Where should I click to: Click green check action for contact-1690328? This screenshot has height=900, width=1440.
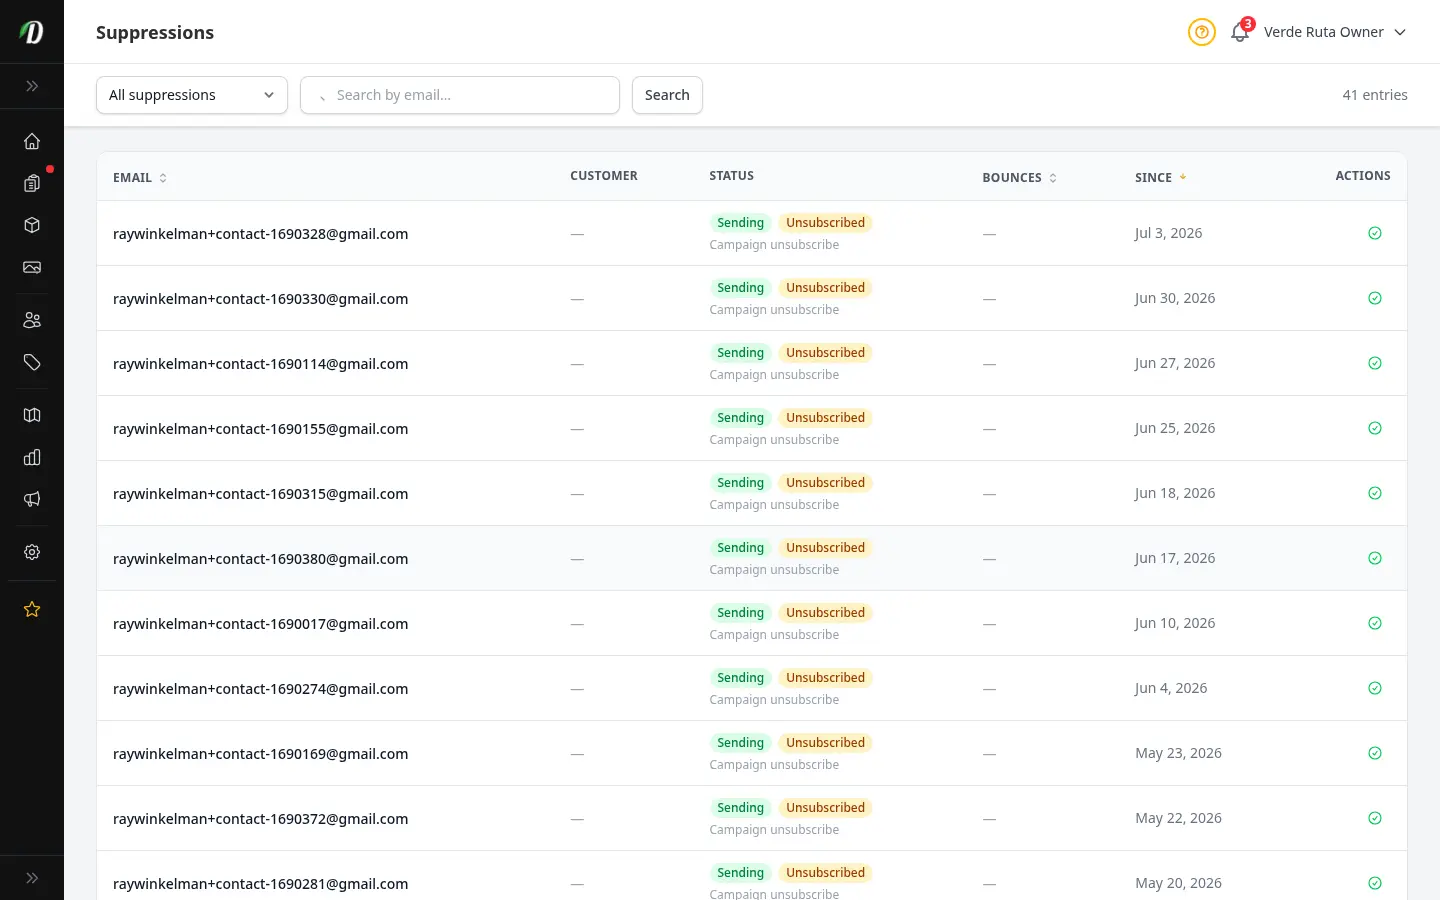[x=1375, y=233]
